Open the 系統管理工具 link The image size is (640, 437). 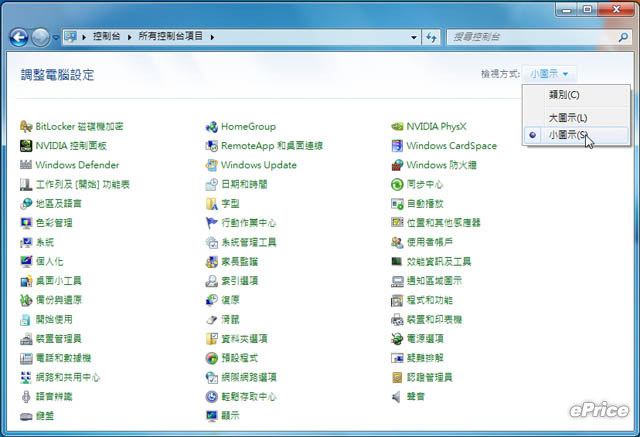249,242
